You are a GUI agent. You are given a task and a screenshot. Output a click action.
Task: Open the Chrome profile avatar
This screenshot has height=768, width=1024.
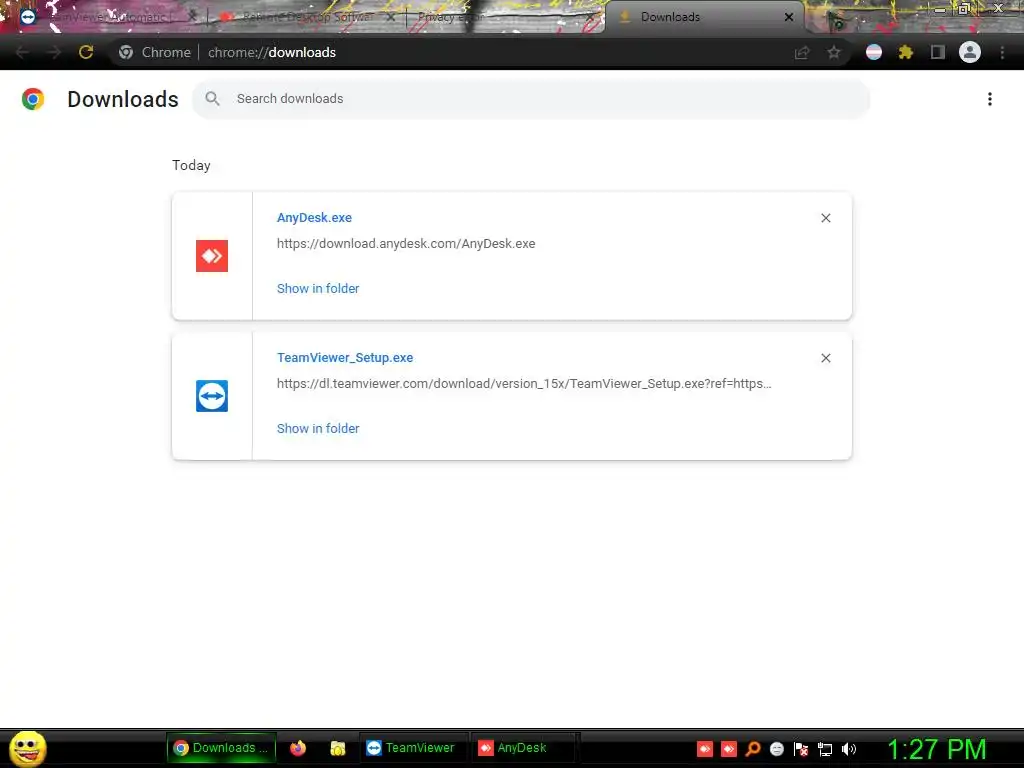tap(970, 52)
